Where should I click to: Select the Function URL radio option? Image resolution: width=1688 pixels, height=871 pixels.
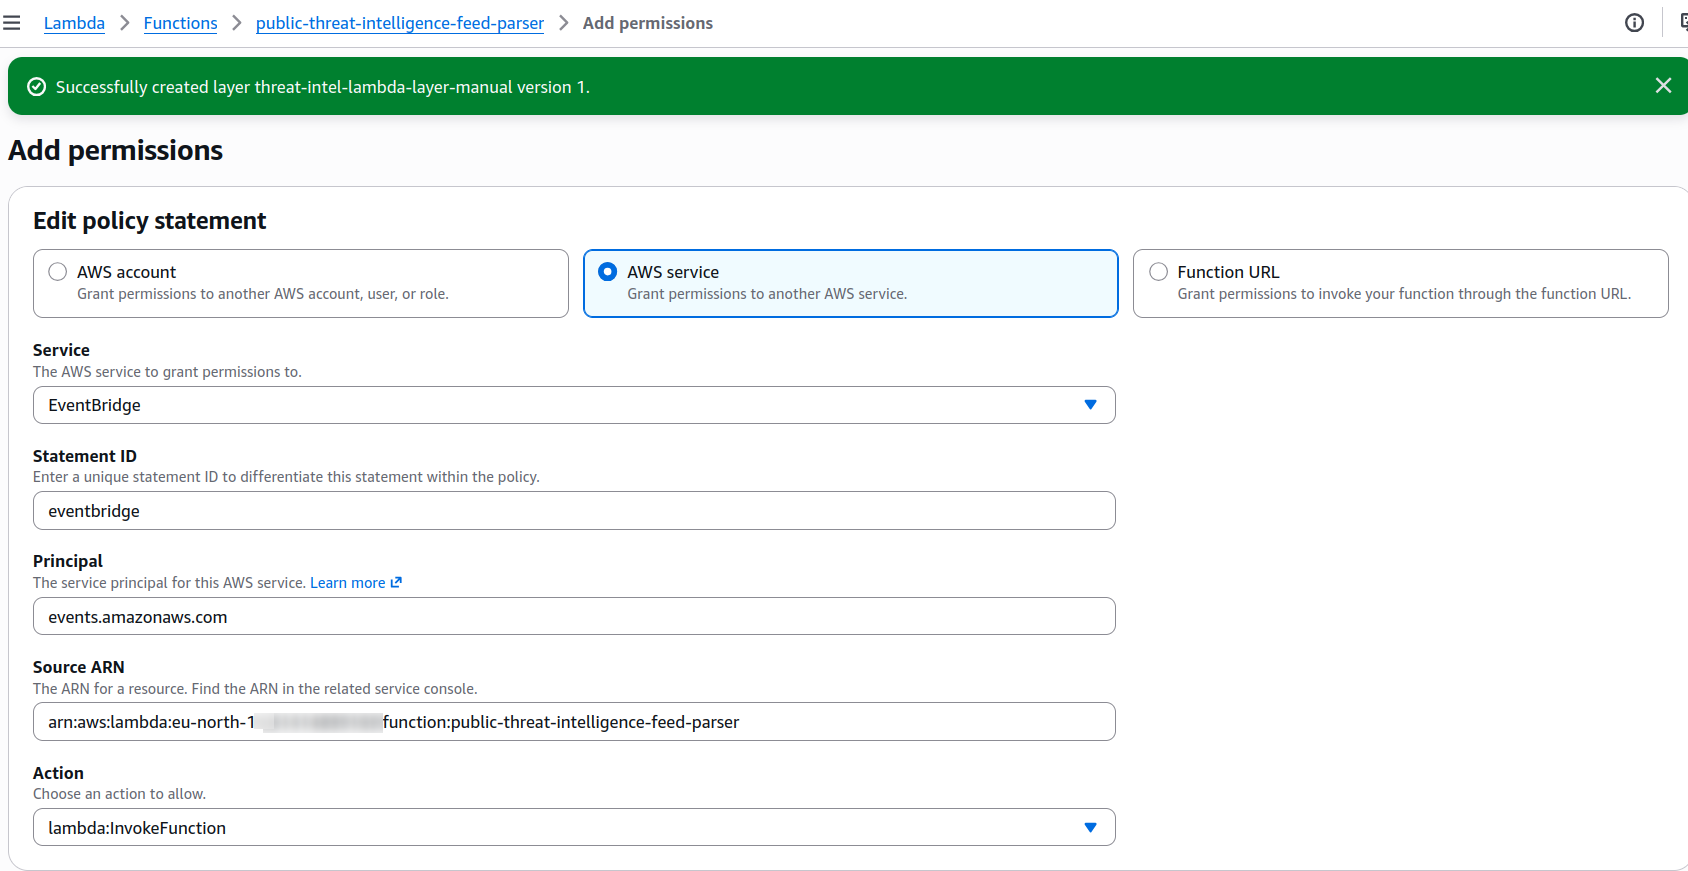click(1158, 272)
